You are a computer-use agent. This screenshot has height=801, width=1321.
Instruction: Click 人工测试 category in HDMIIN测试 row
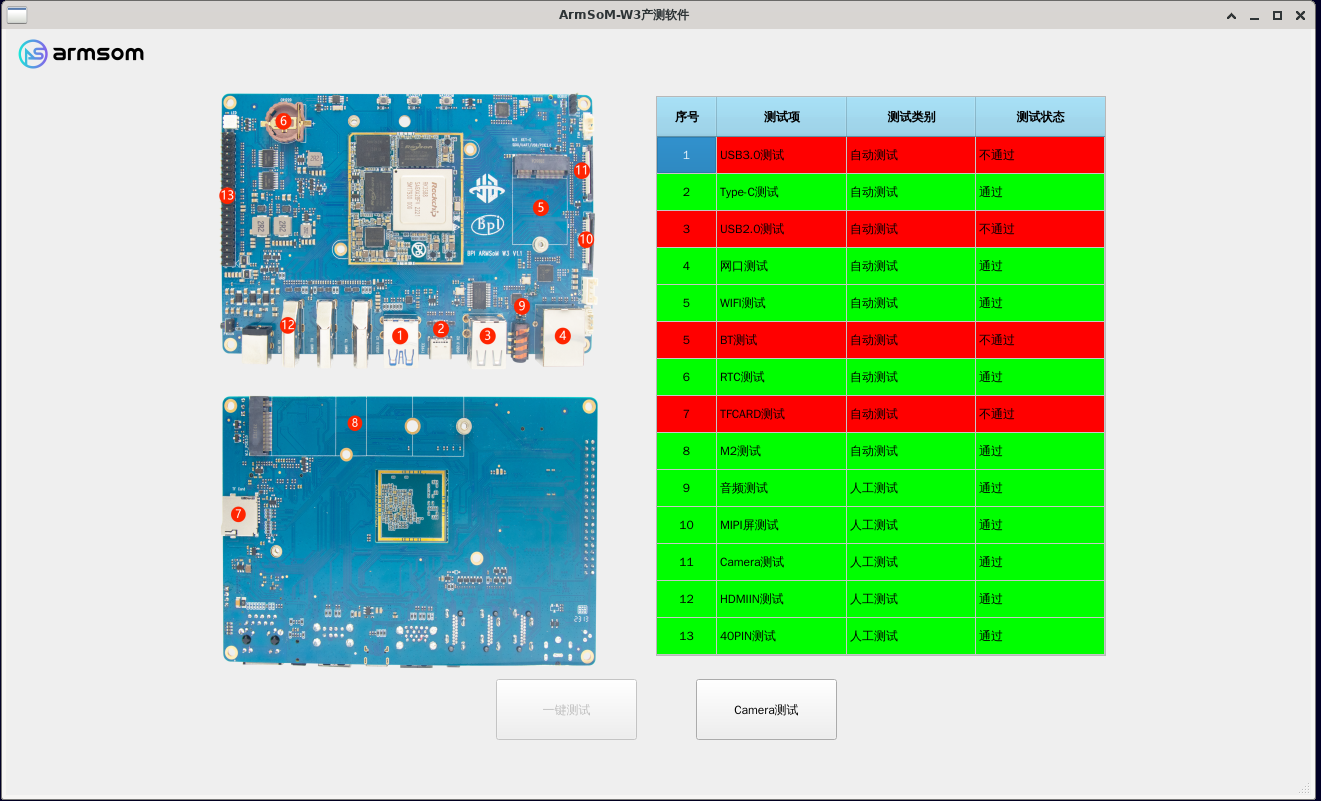click(911, 599)
